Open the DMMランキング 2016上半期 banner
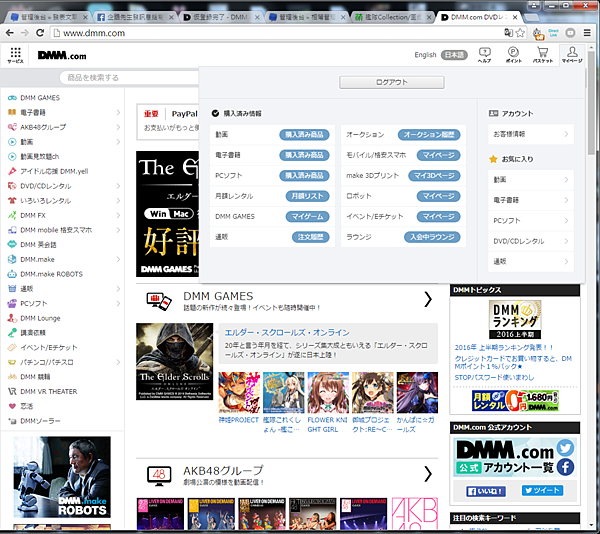Image resolution: width=600 pixels, height=534 pixels. (x=515, y=319)
